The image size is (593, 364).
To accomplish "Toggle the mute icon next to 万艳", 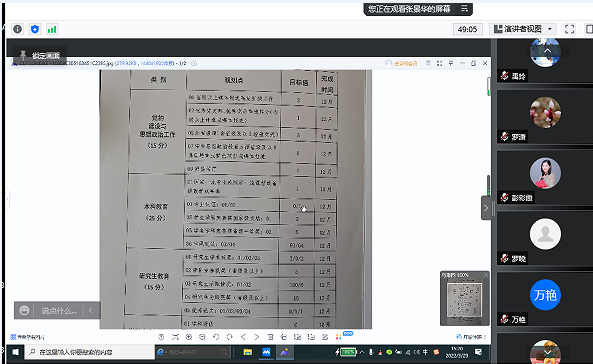I will click(504, 319).
